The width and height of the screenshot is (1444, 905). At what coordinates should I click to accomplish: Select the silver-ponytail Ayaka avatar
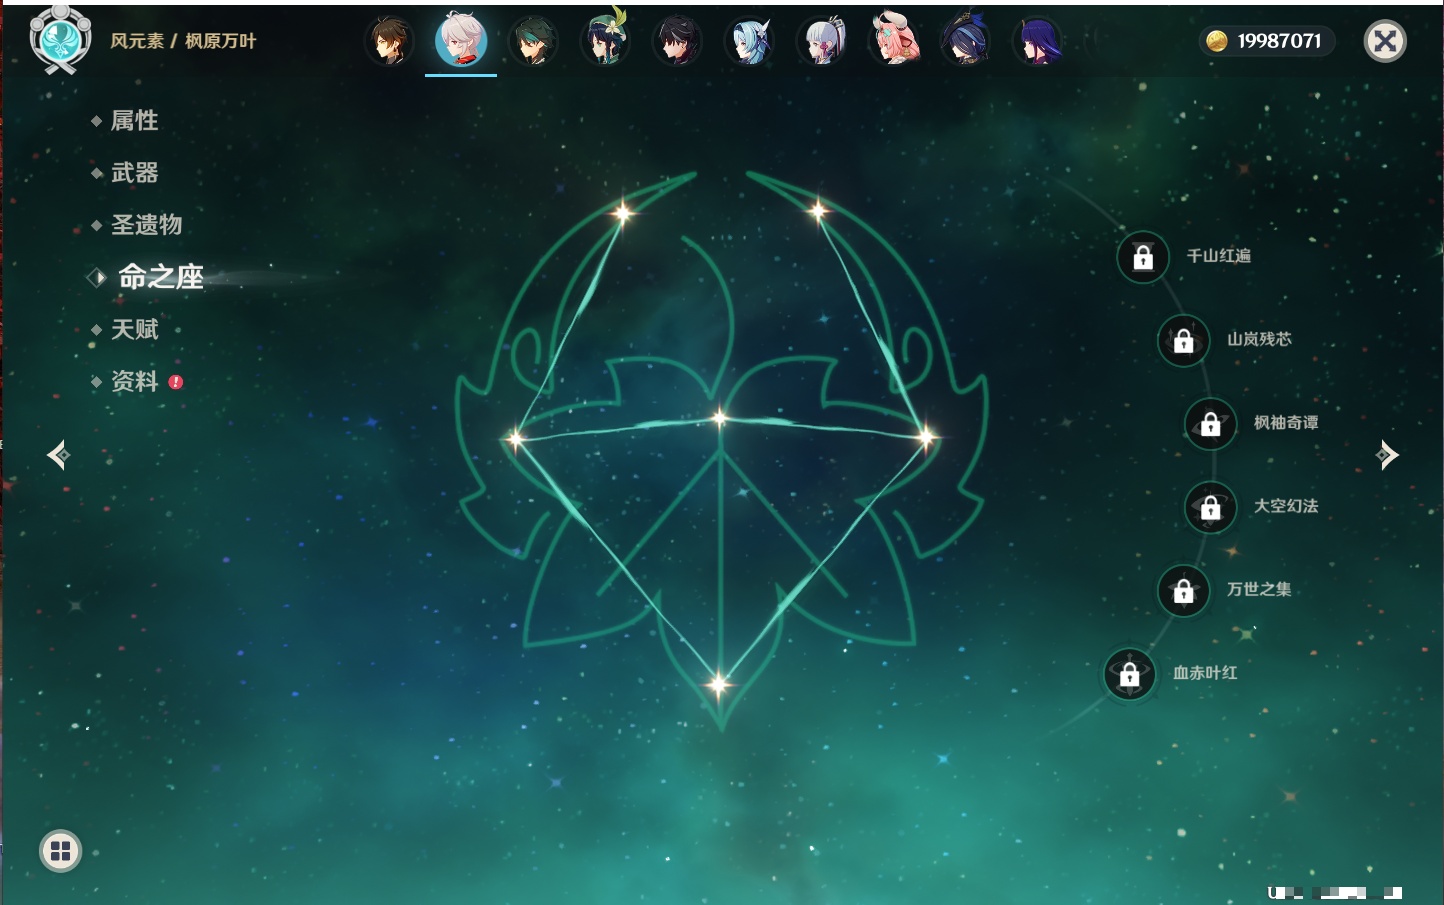(x=822, y=42)
